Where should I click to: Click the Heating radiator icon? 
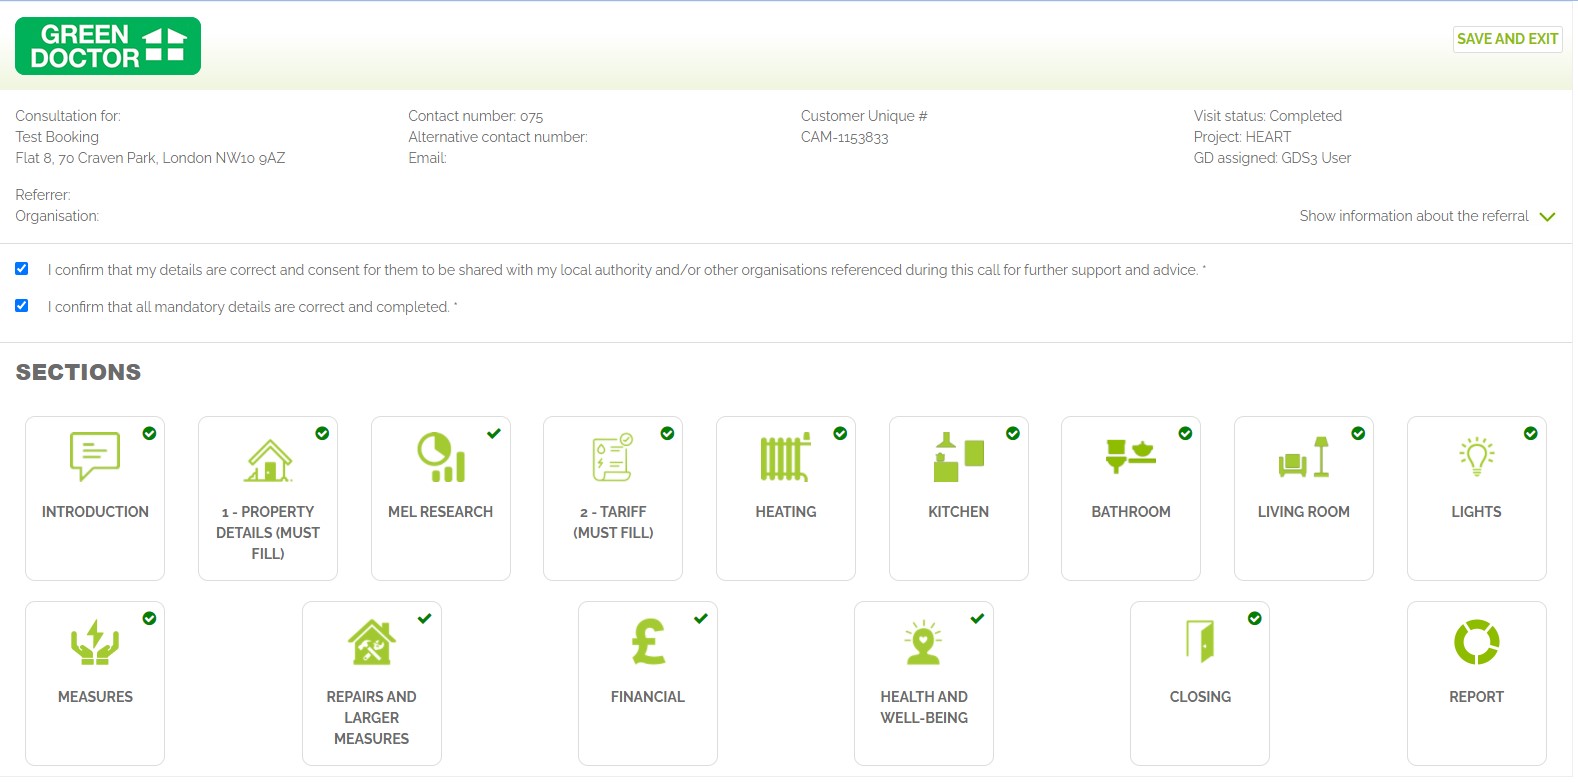[785, 458]
